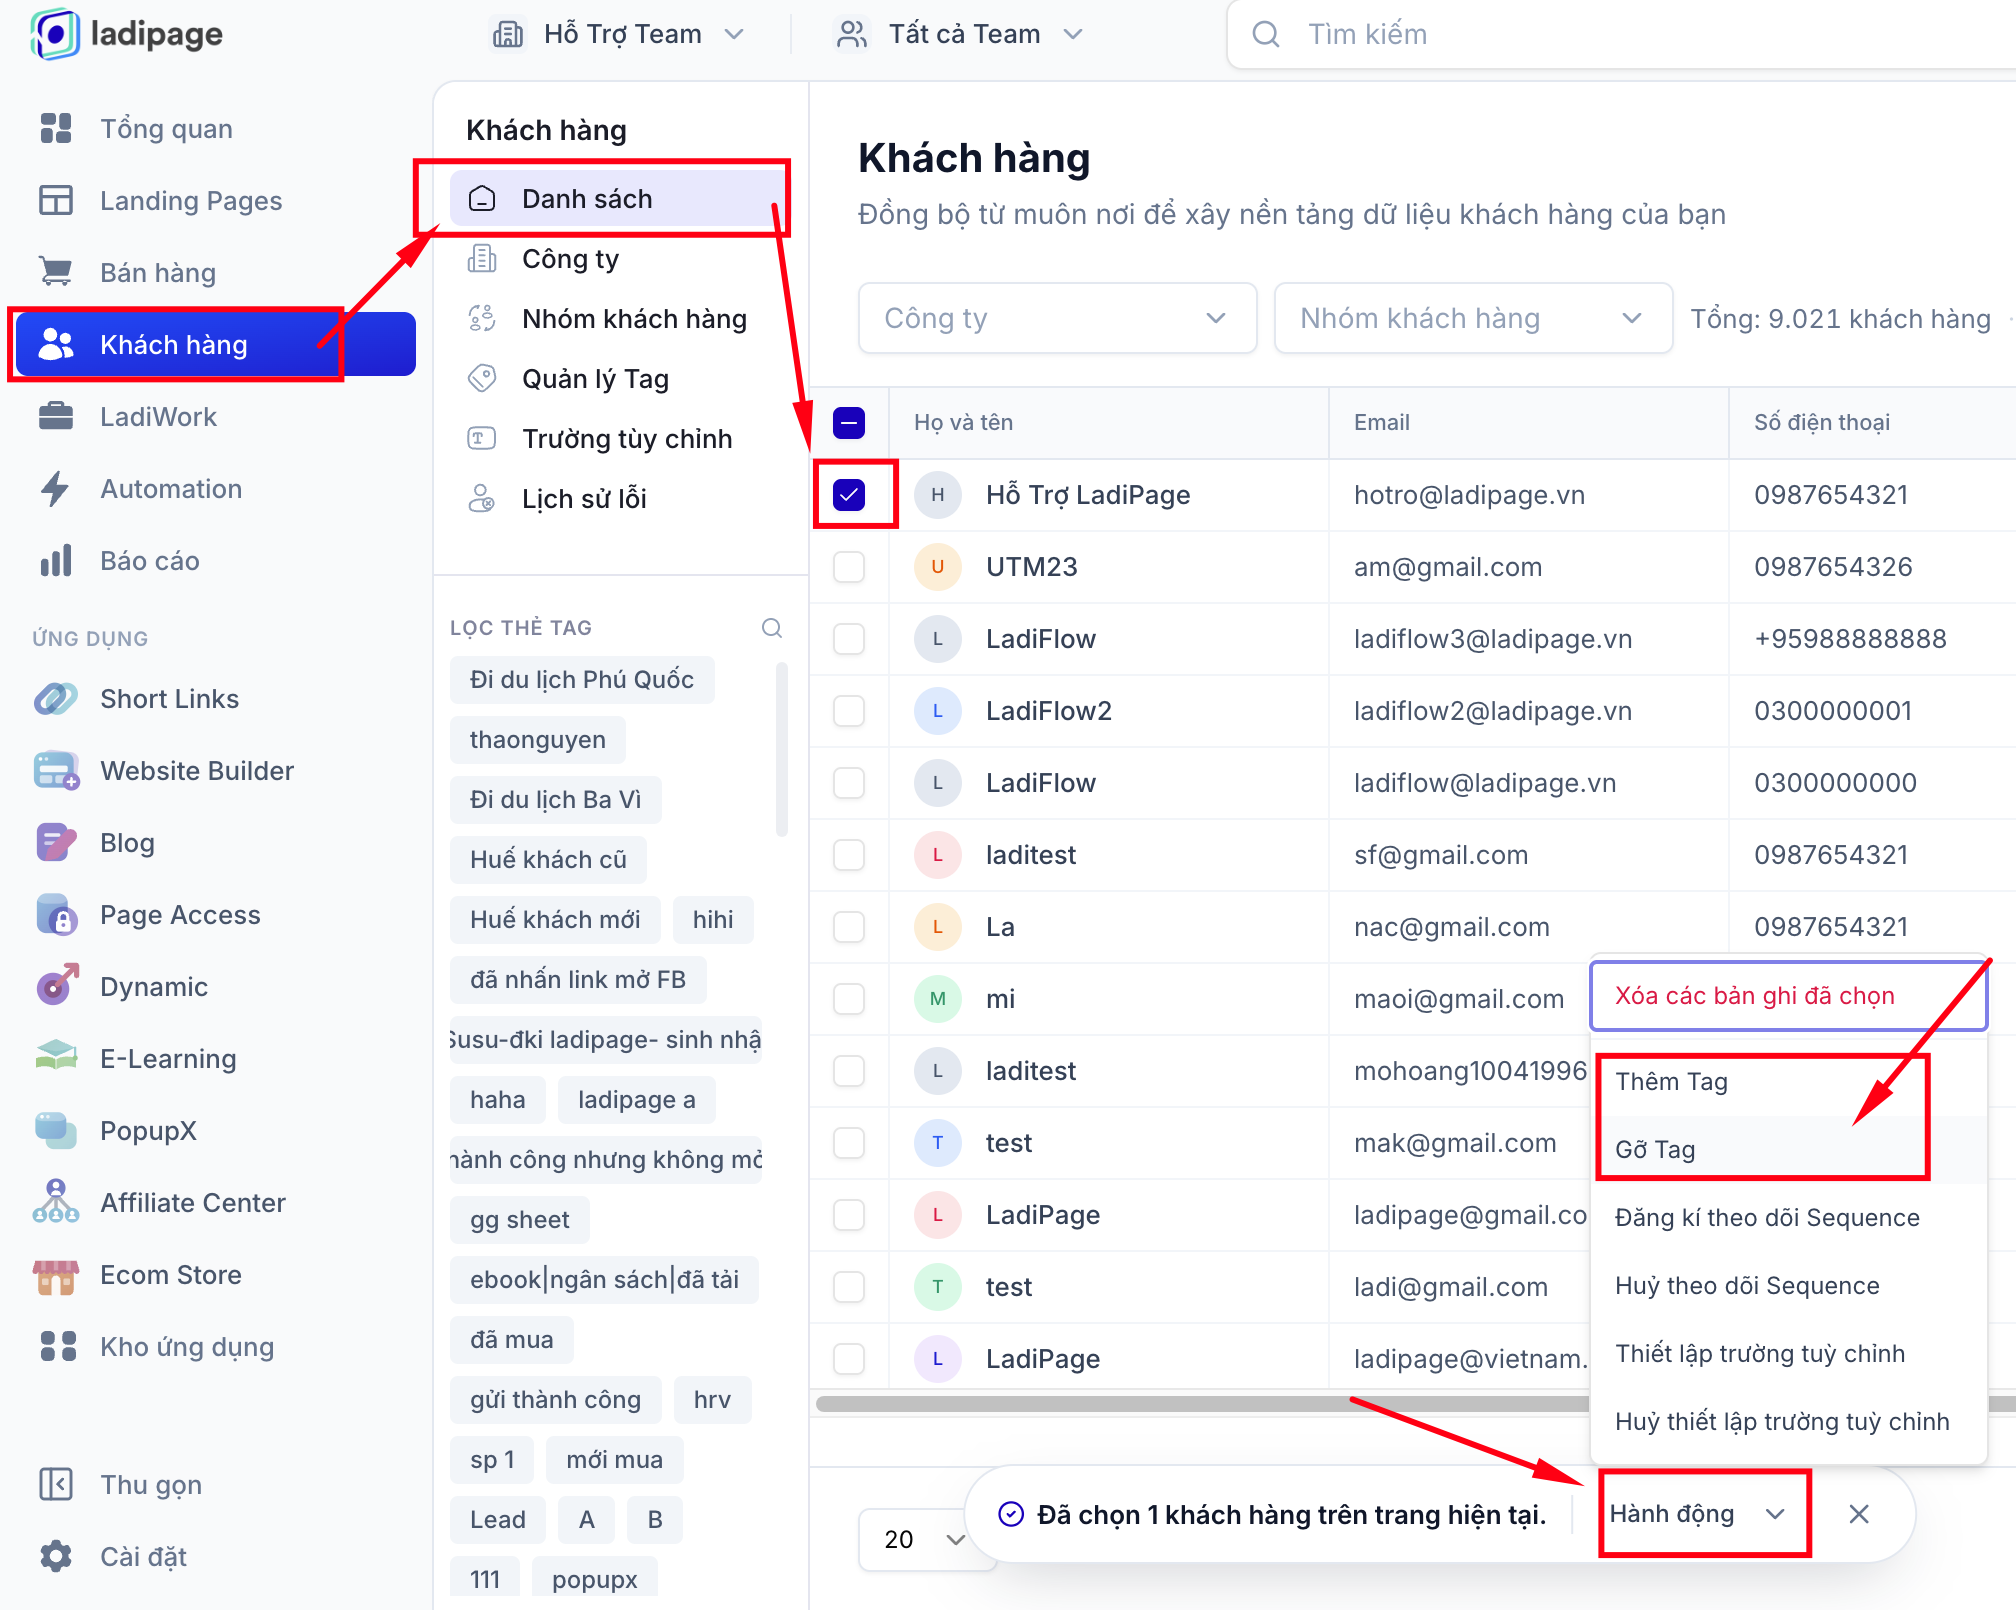Open the Ecom Store app icon
Screen dimensions: 2016x1610
click(x=56, y=1275)
